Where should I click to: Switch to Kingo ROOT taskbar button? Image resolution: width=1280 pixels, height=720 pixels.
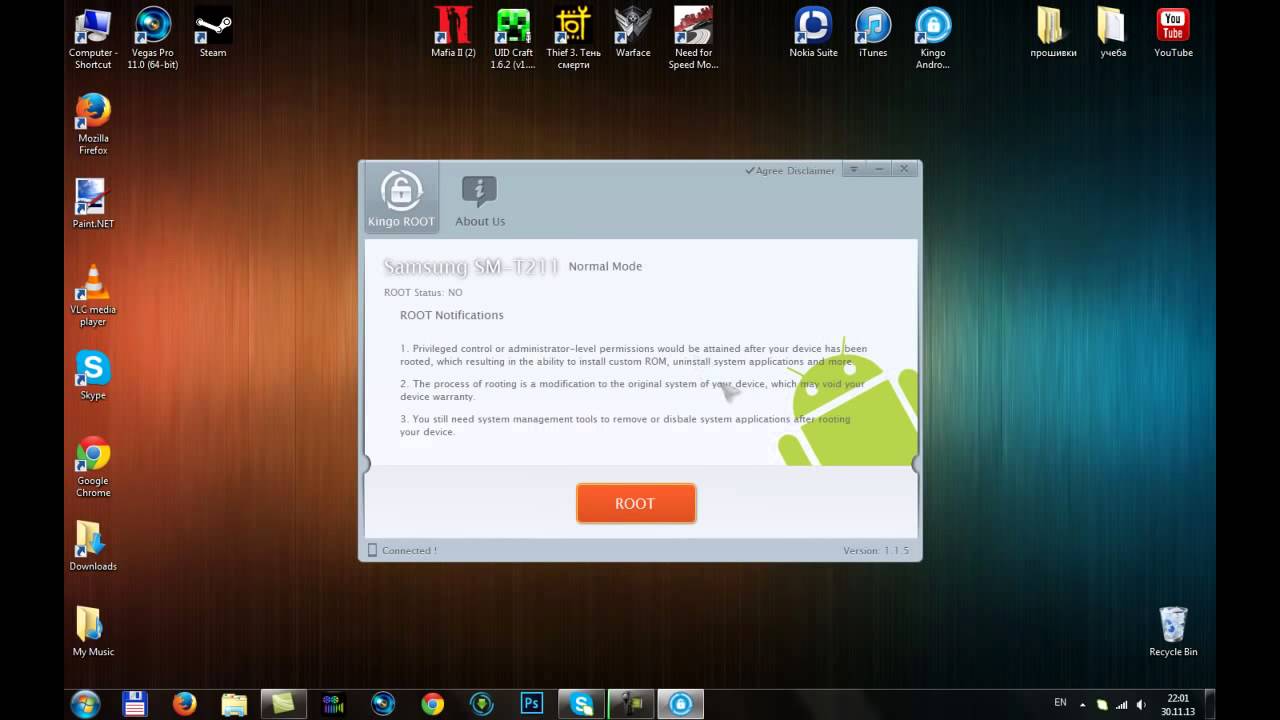click(680, 704)
